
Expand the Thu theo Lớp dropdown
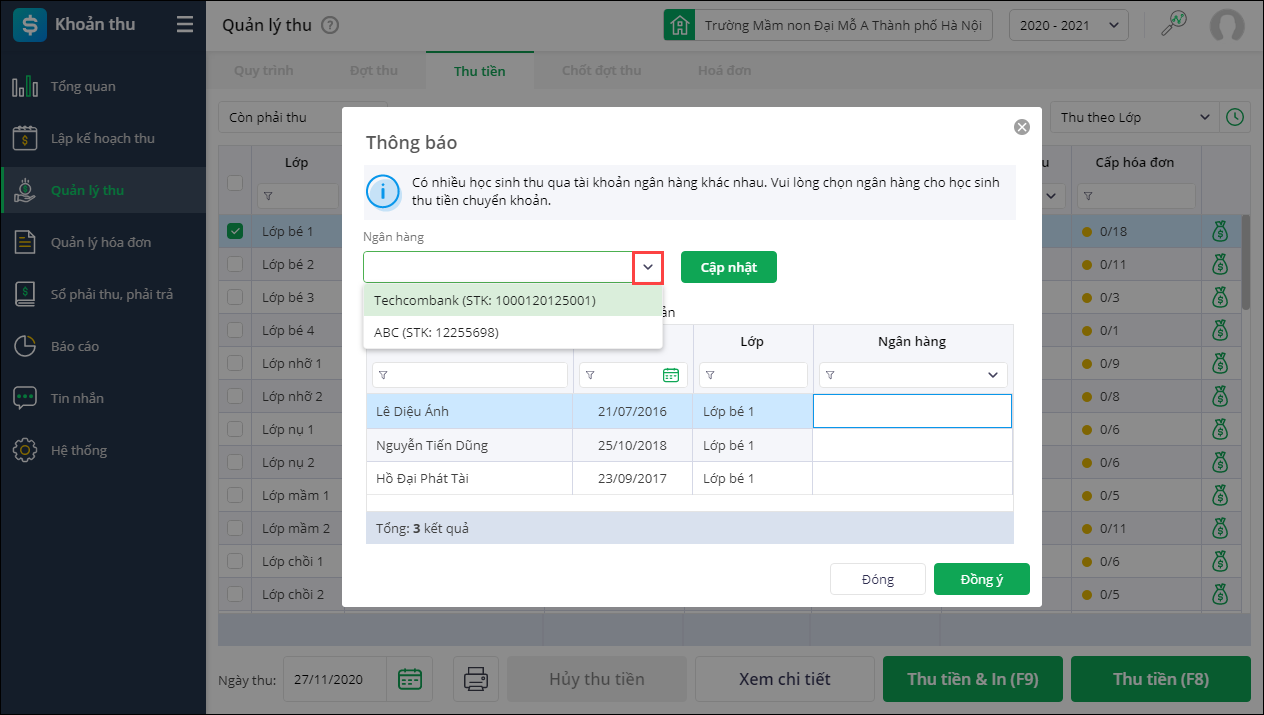click(1134, 117)
